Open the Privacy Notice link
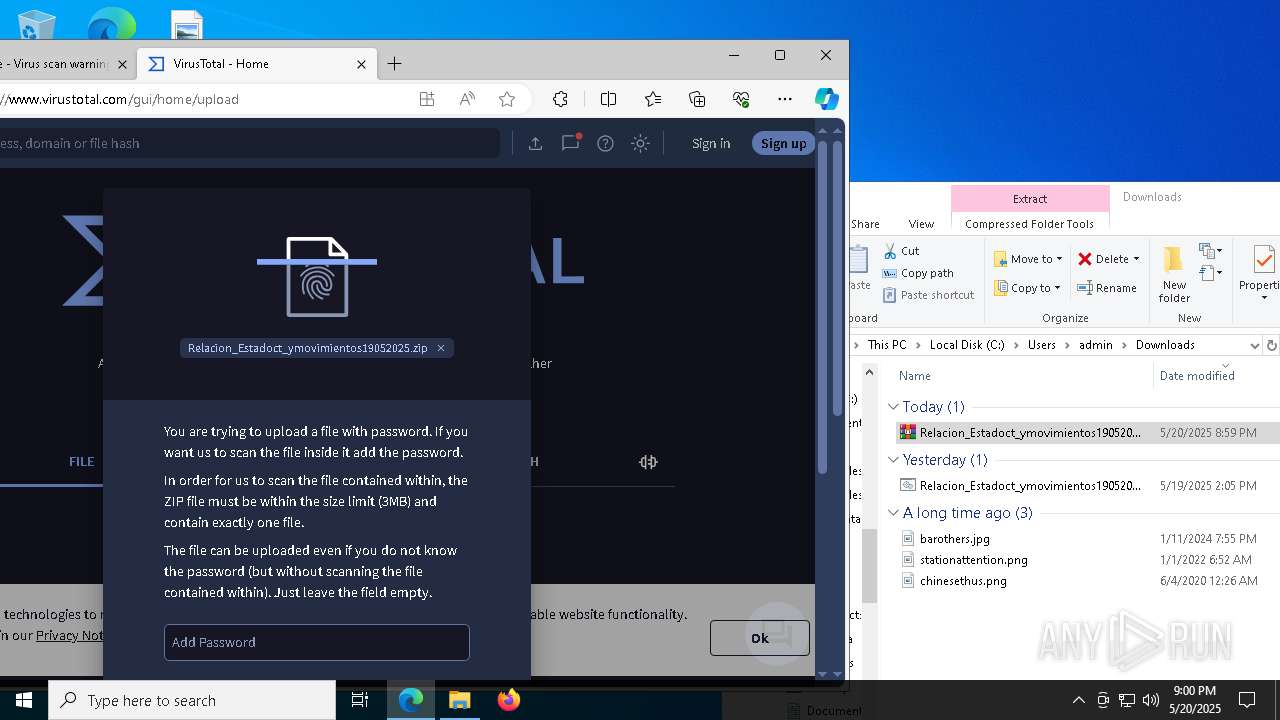1280x720 pixels. (x=69, y=635)
